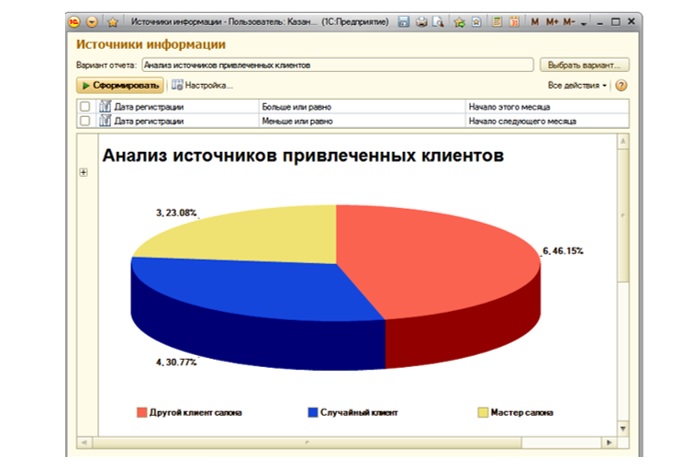Click the vertical scrollbar up arrow
Viewport: 695px width, 466px height.
click(623, 141)
